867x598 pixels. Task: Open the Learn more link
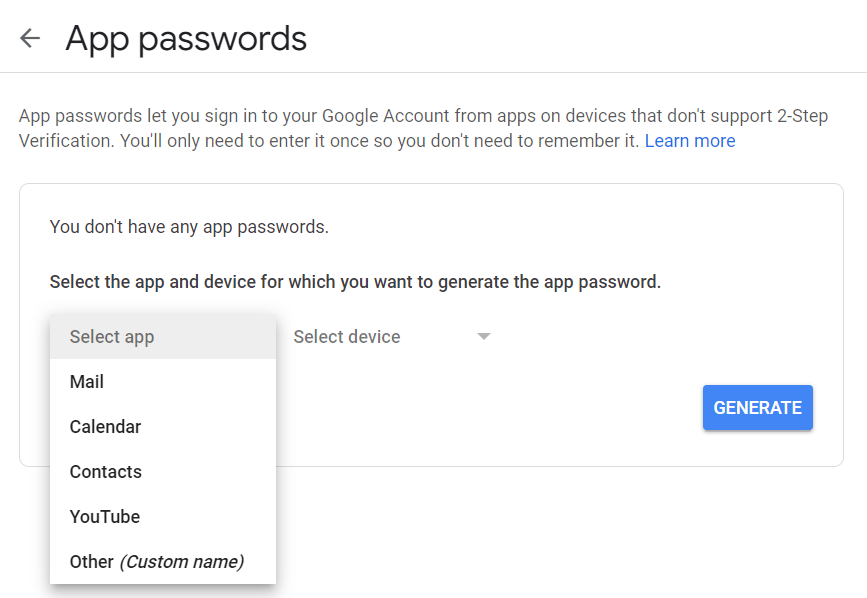(690, 141)
